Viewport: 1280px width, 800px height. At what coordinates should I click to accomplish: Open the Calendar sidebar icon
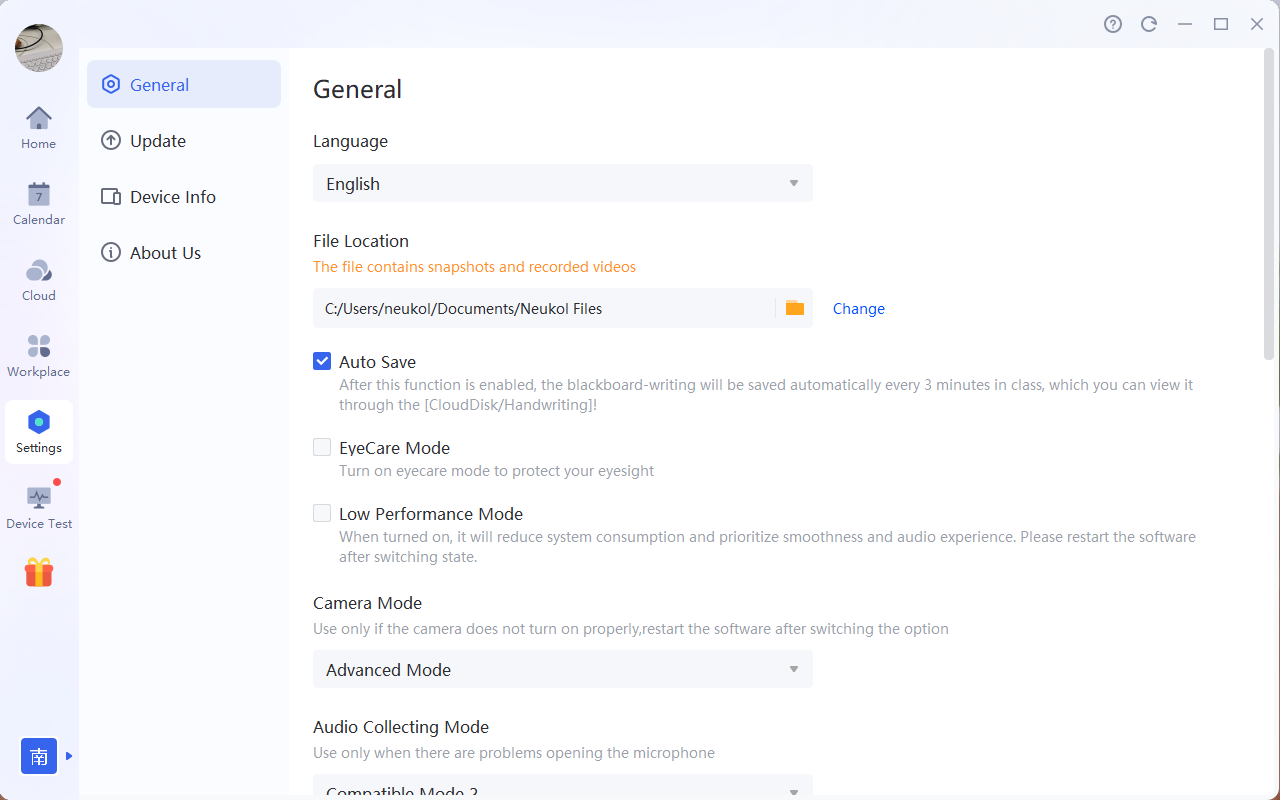[x=39, y=204]
